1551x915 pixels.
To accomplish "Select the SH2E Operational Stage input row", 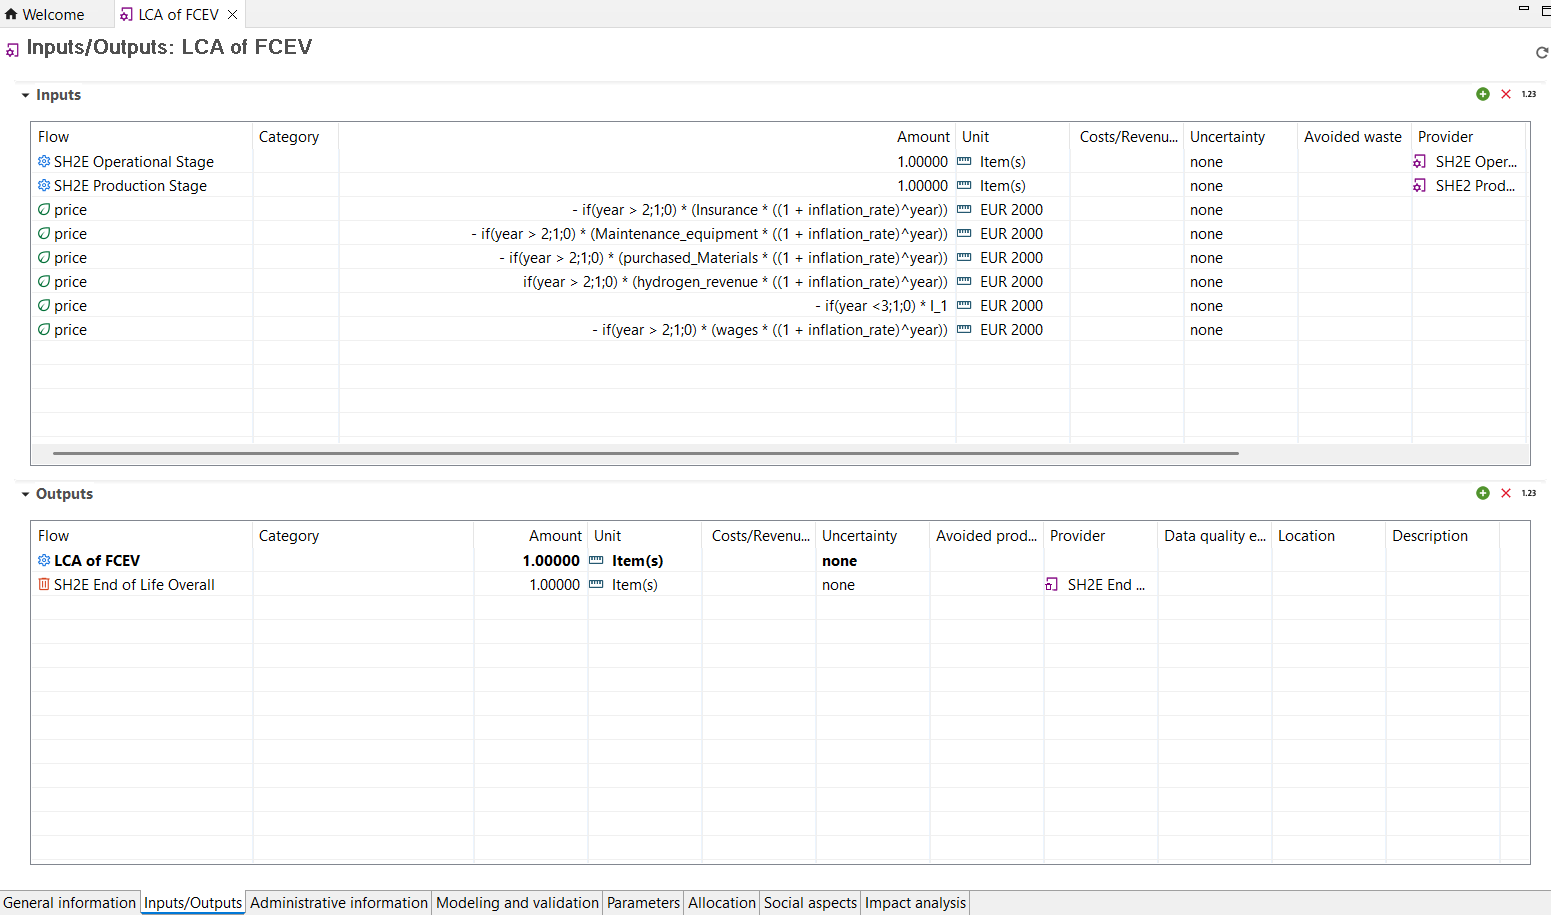I will click(x=134, y=162).
